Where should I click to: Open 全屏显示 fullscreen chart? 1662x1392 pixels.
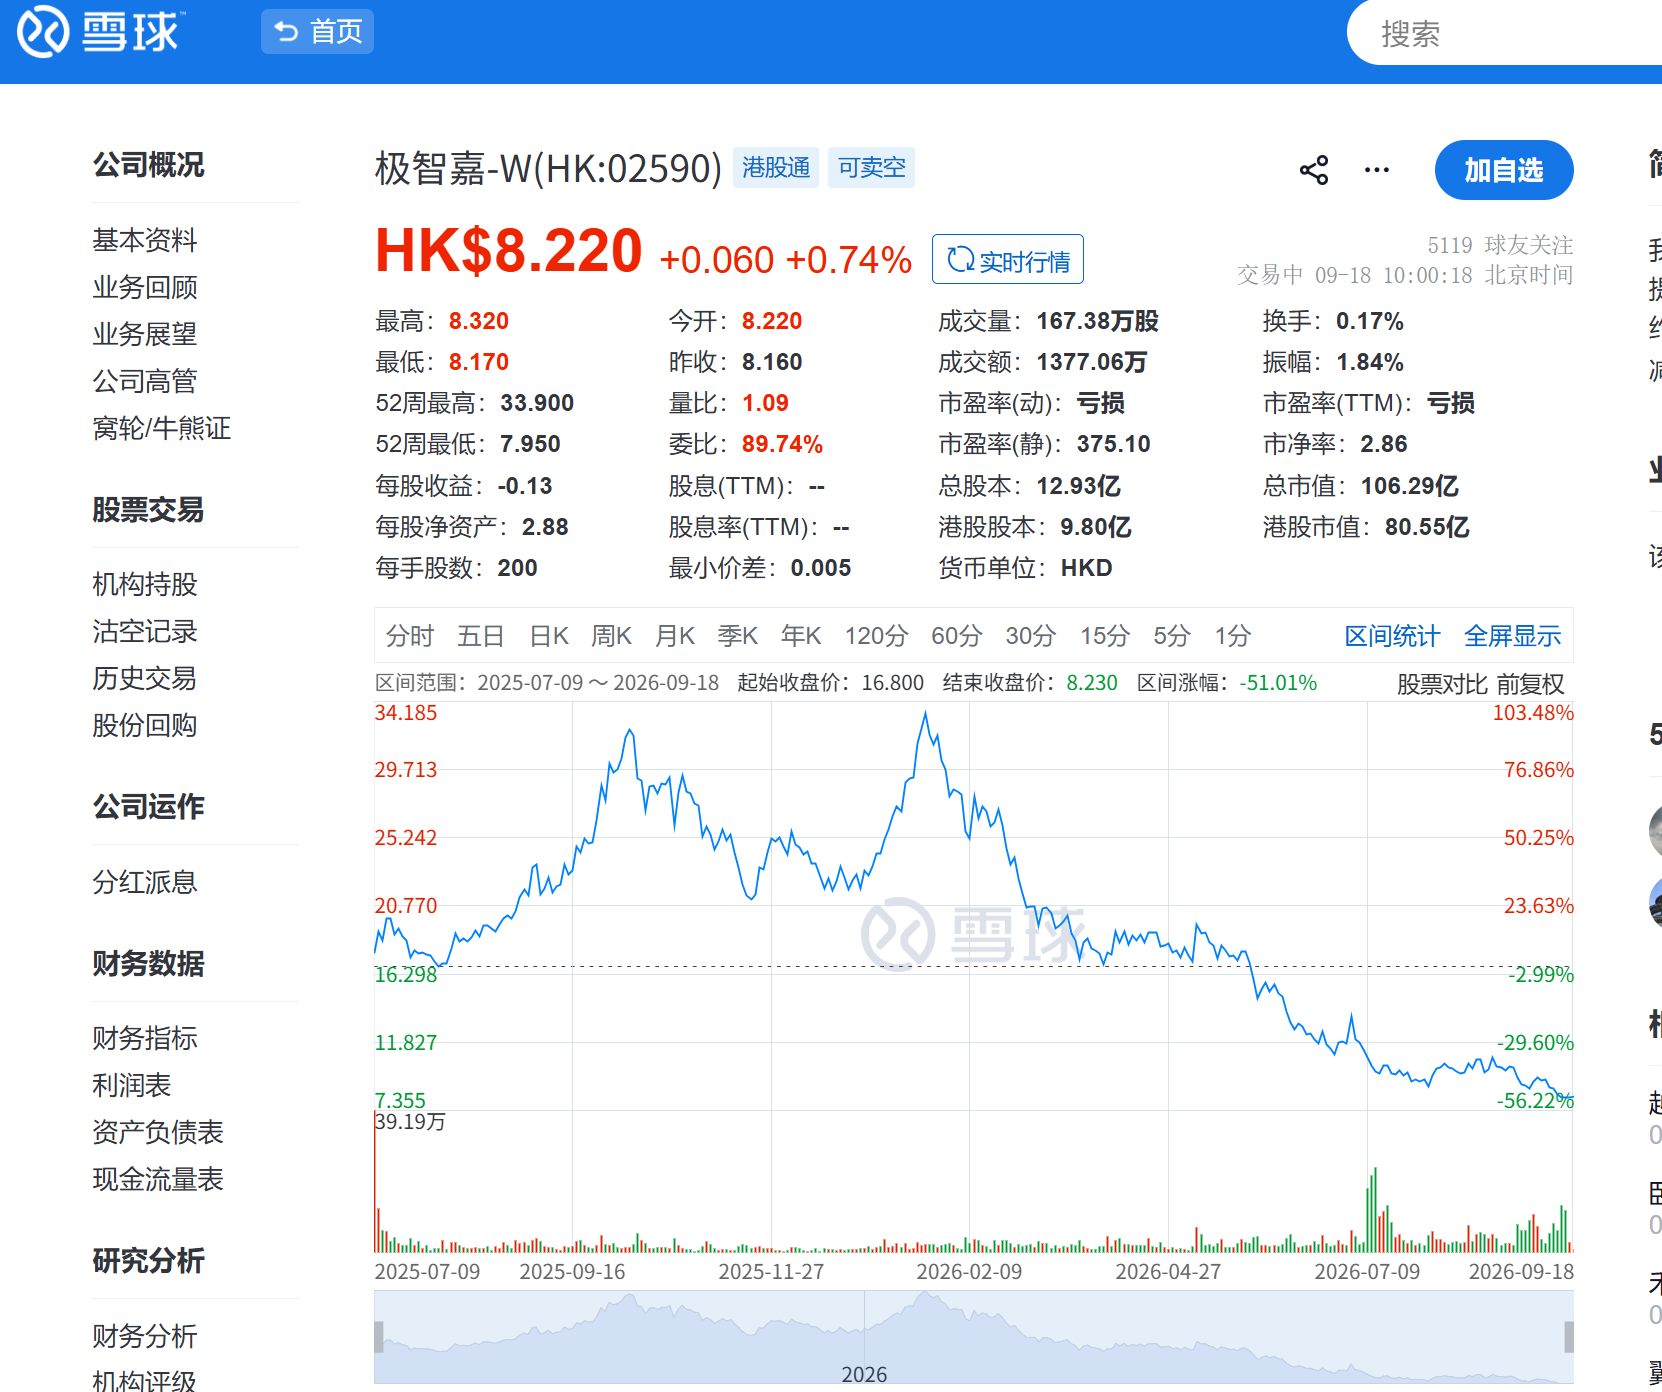pos(1513,636)
